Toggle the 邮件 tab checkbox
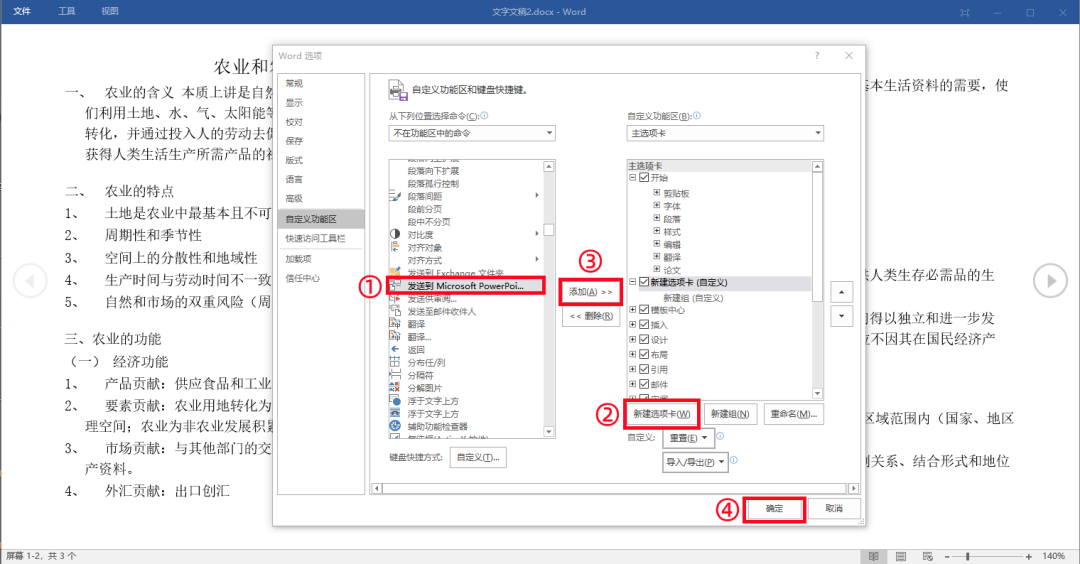The image size is (1080, 564). pyautogui.click(x=644, y=384)
